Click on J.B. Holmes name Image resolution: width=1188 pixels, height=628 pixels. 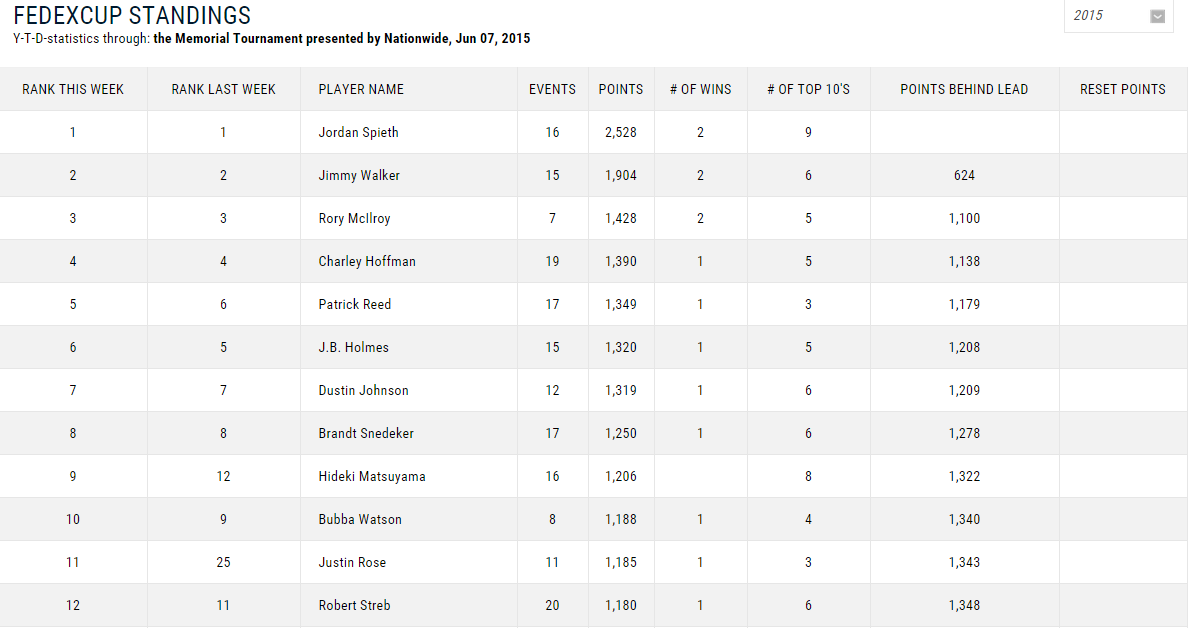coord(353,348)
